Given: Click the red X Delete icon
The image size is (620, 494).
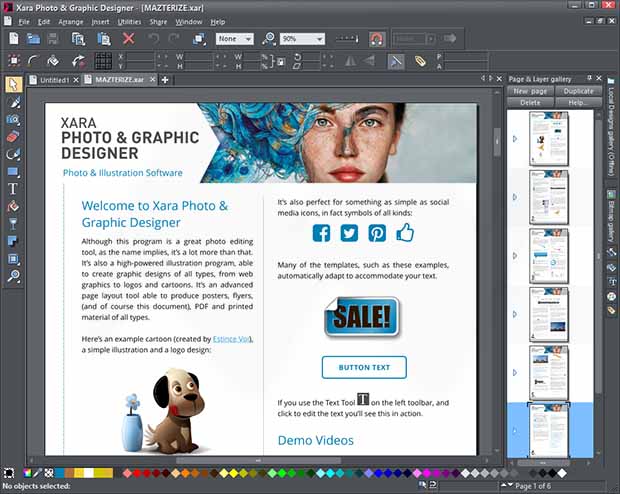Looking at the screenshot, I should point(129,38).
